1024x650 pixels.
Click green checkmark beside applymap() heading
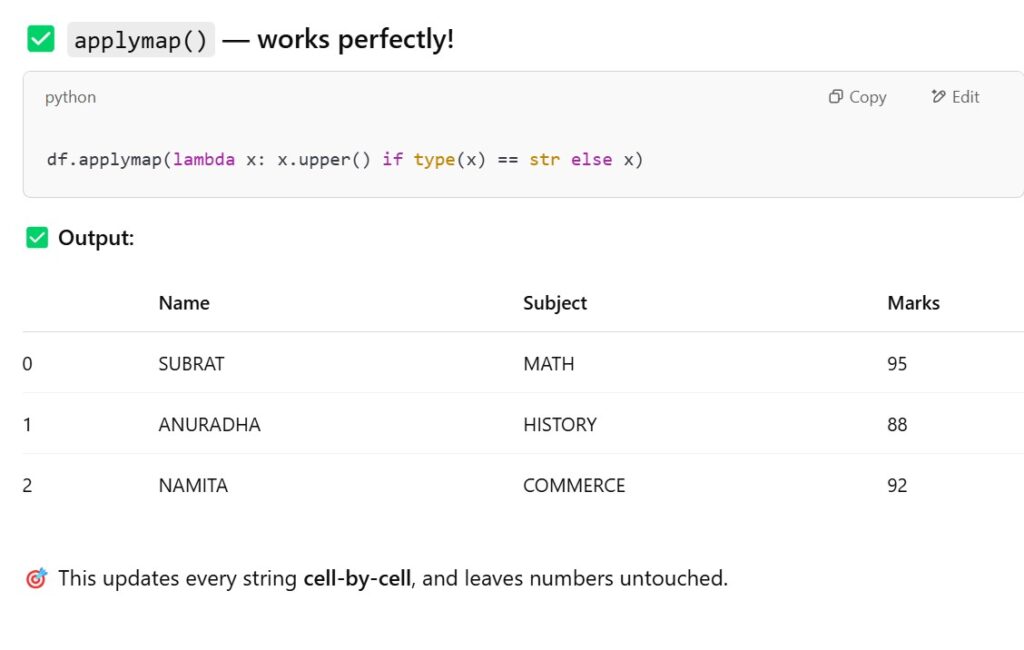41,40
